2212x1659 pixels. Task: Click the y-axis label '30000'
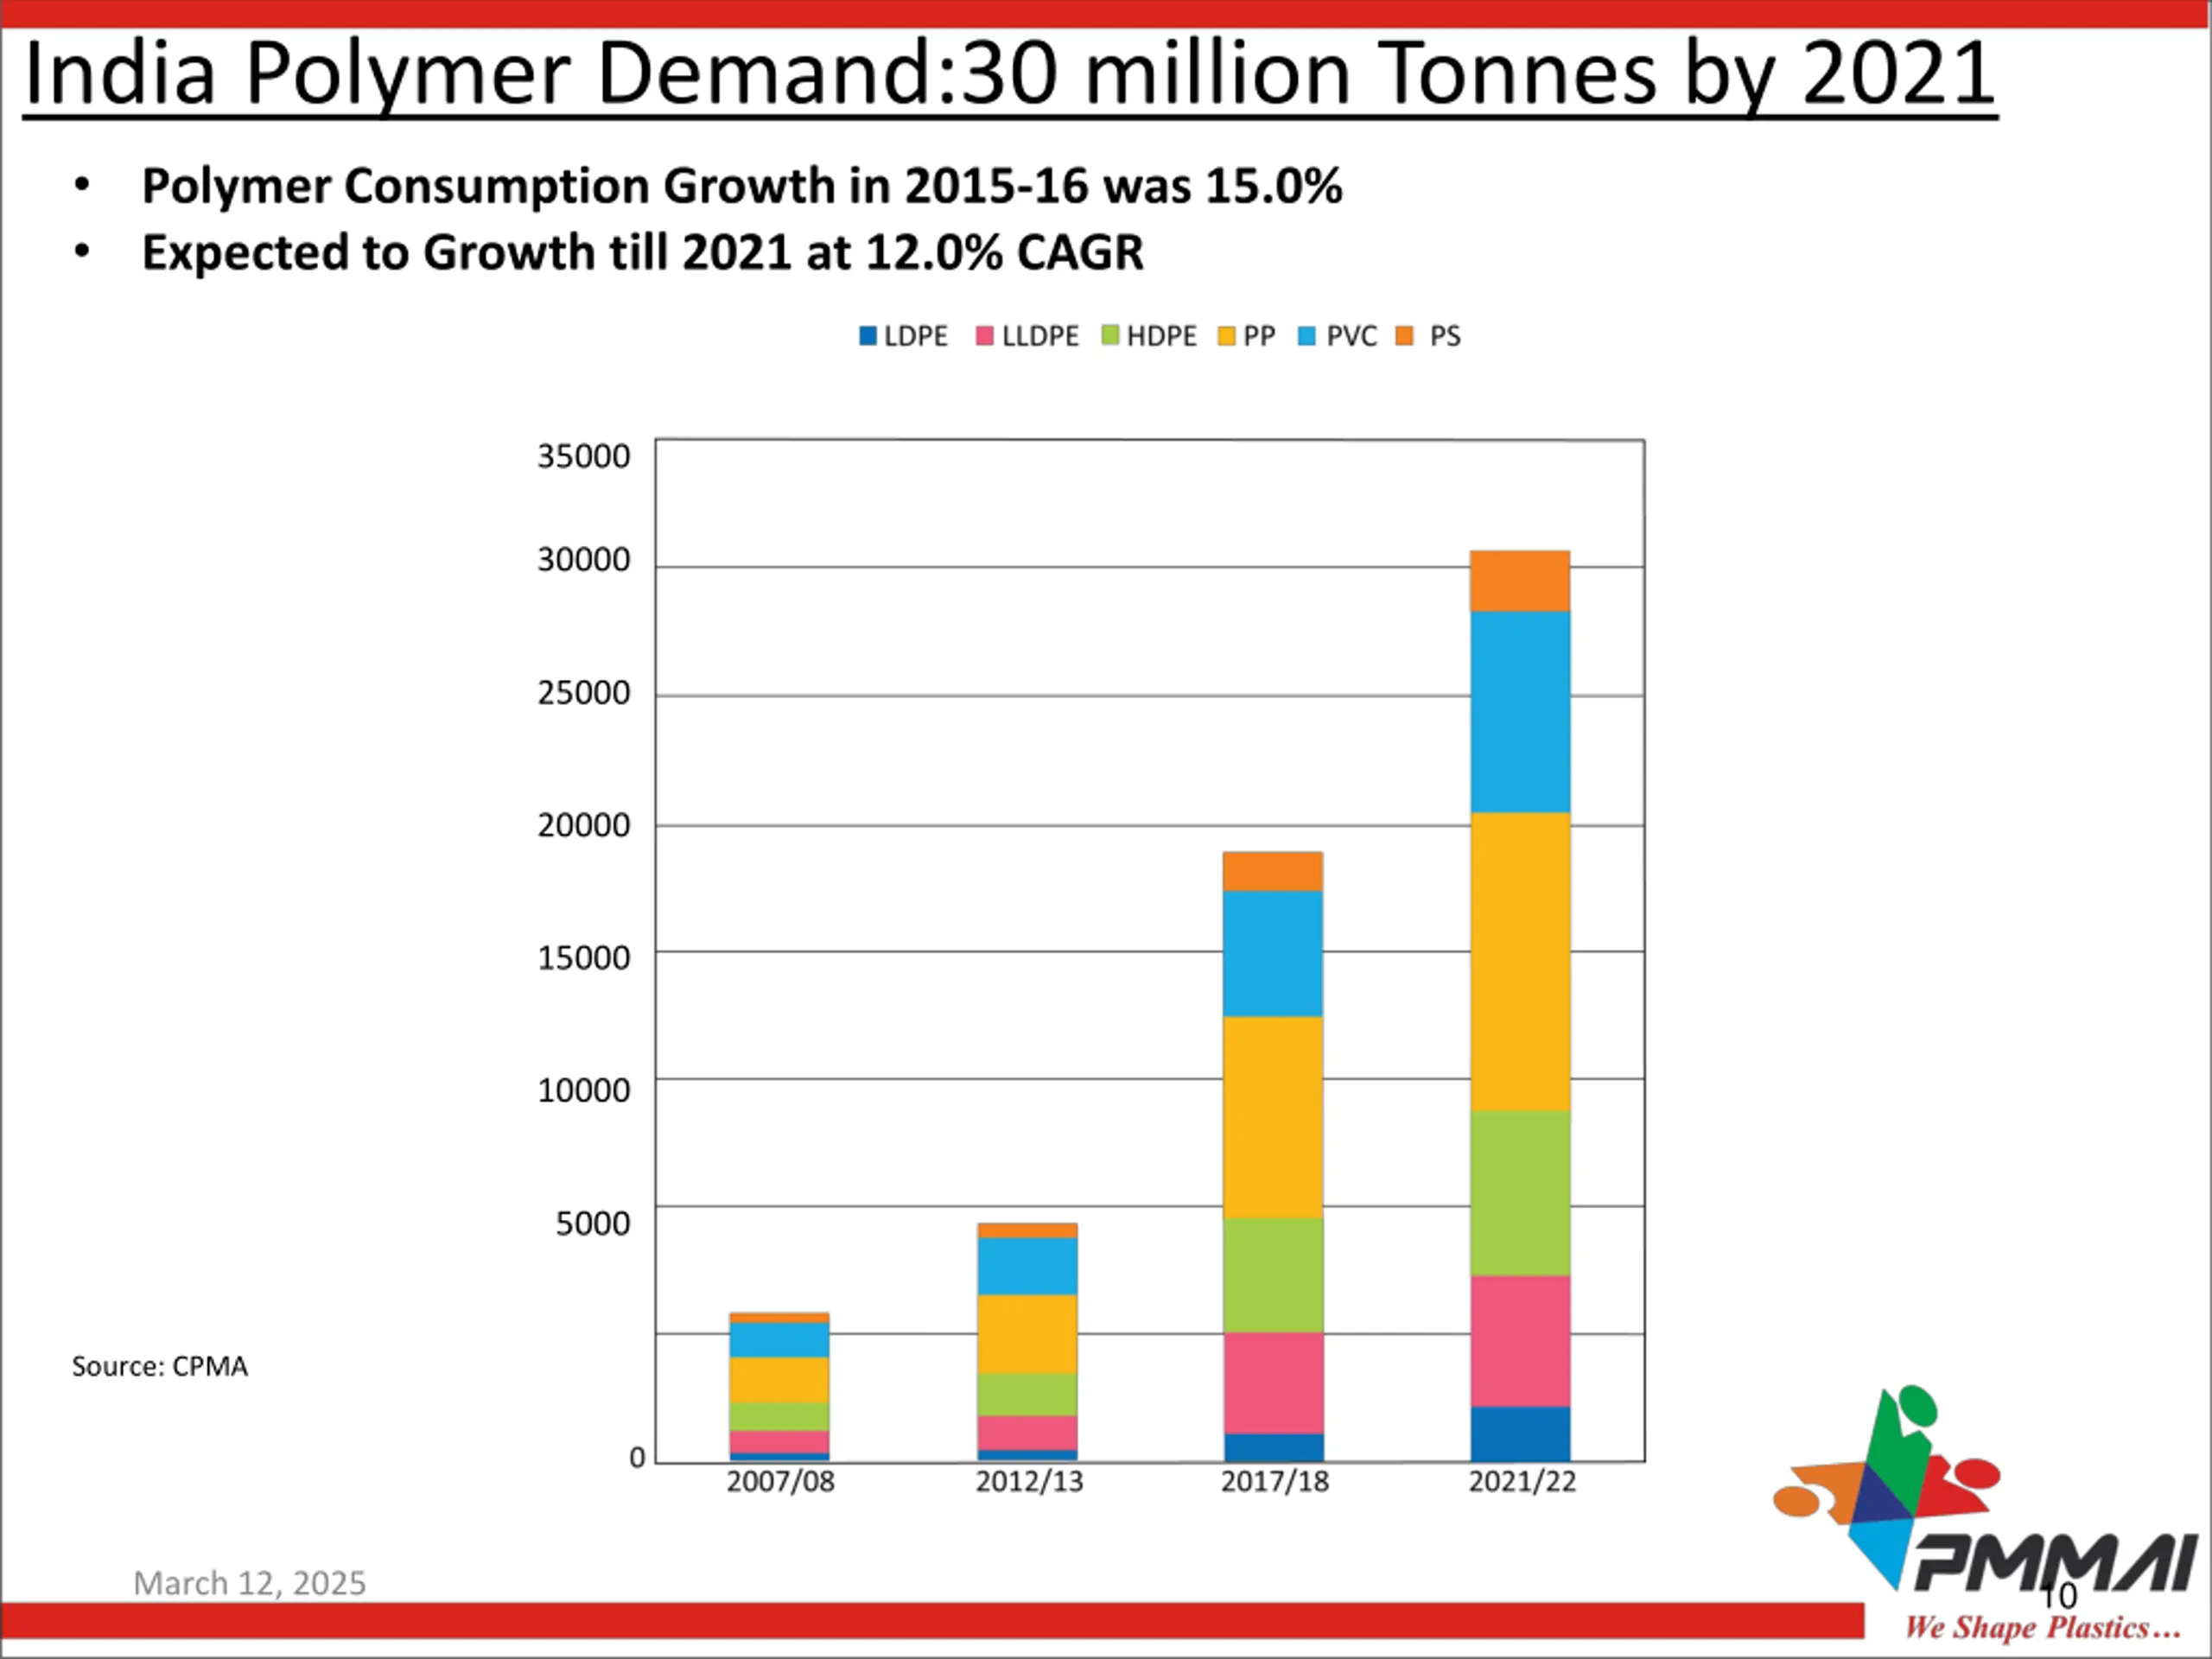(x=584, y=560)
